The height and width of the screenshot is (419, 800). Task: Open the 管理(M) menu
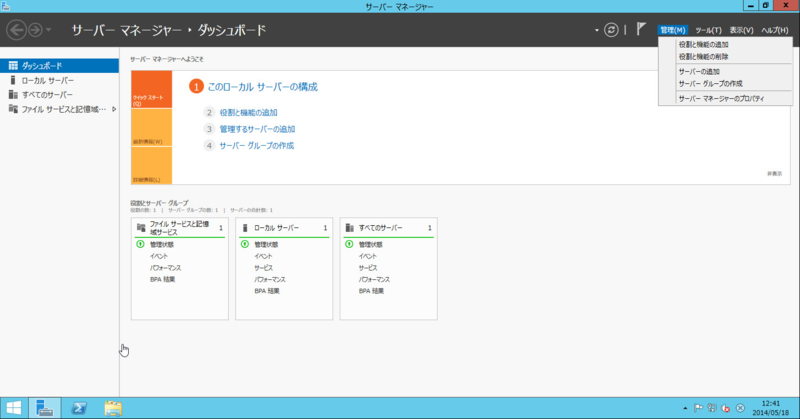click(x=672, y=30)
